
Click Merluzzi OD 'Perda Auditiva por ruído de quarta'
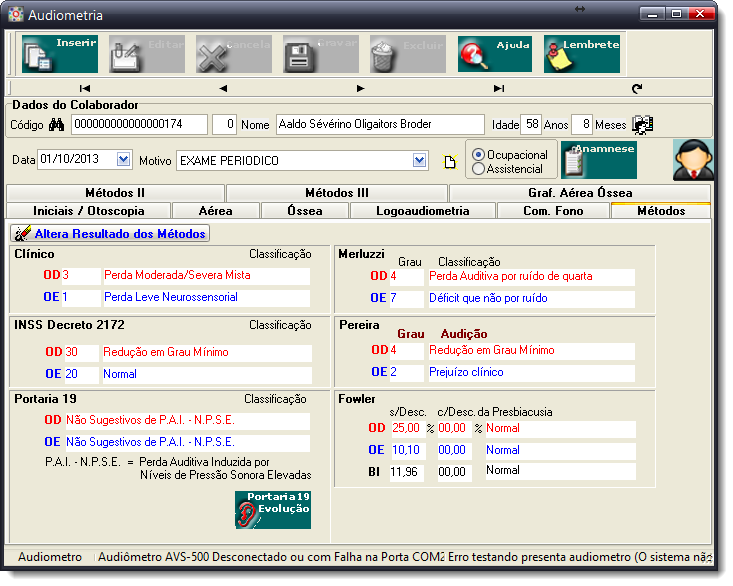(532, 277)
